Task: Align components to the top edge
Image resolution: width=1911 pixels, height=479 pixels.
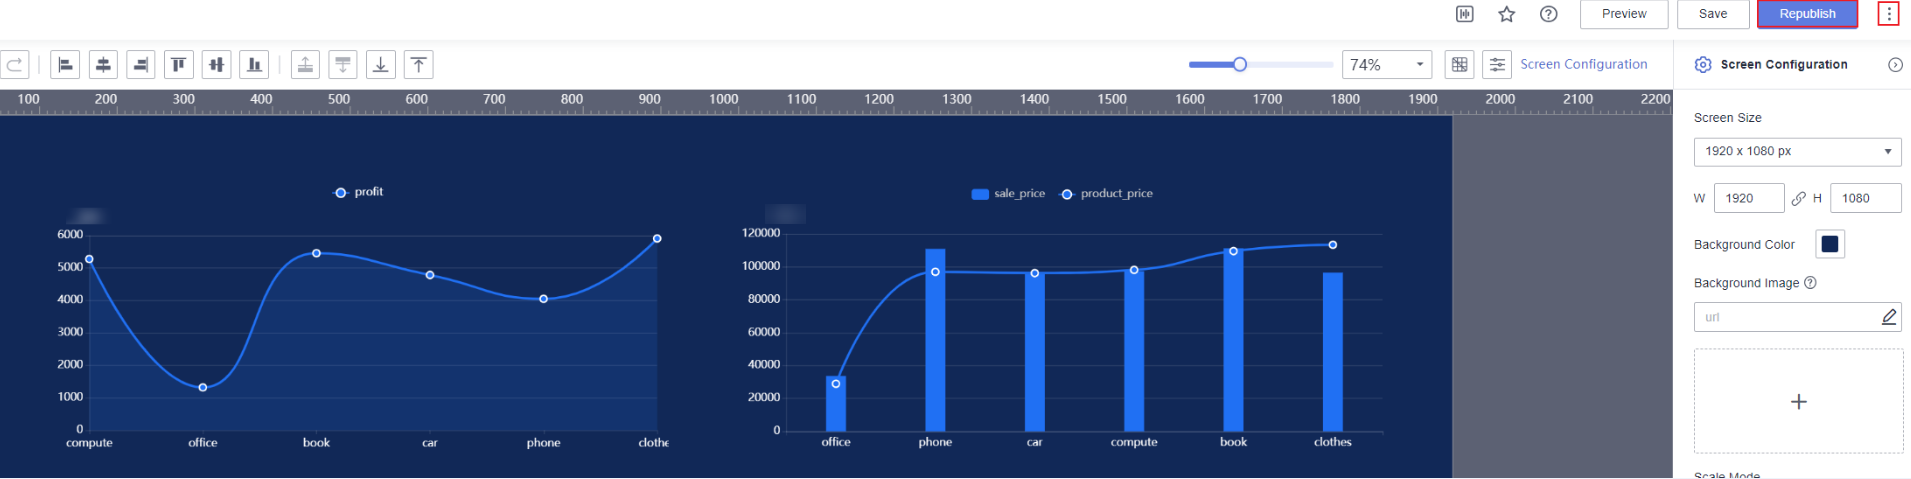Action: [179, 65]
